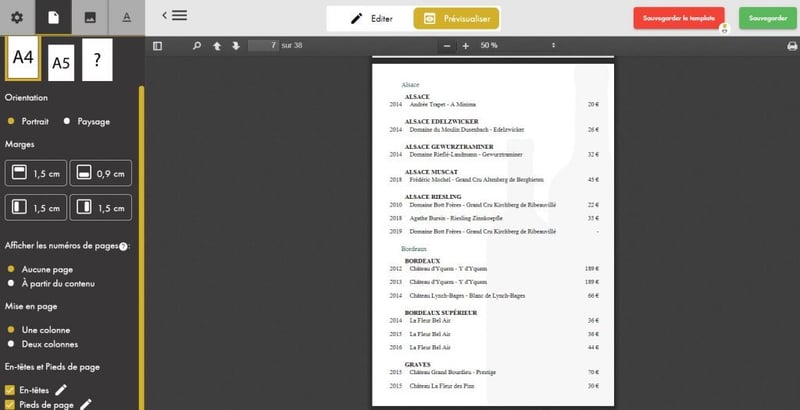Switch to the image tab
Viewport: 800px width, 410px height.
[x=90, y=18]
